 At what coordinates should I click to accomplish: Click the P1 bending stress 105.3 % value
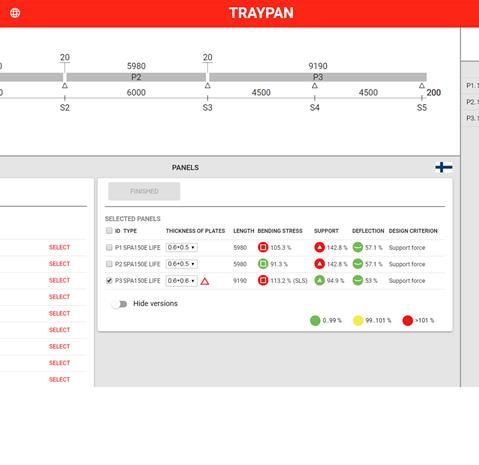pos(281,248)
